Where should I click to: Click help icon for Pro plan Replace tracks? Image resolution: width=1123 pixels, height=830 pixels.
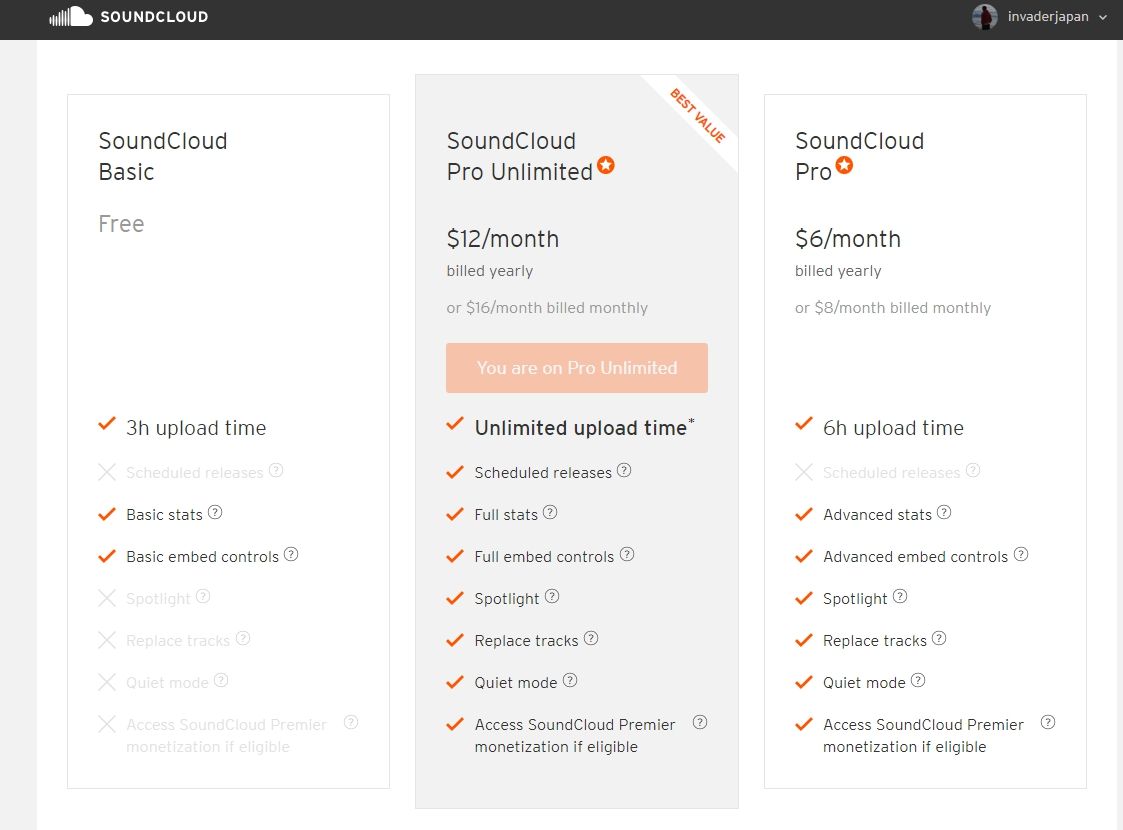coord(939,638)
